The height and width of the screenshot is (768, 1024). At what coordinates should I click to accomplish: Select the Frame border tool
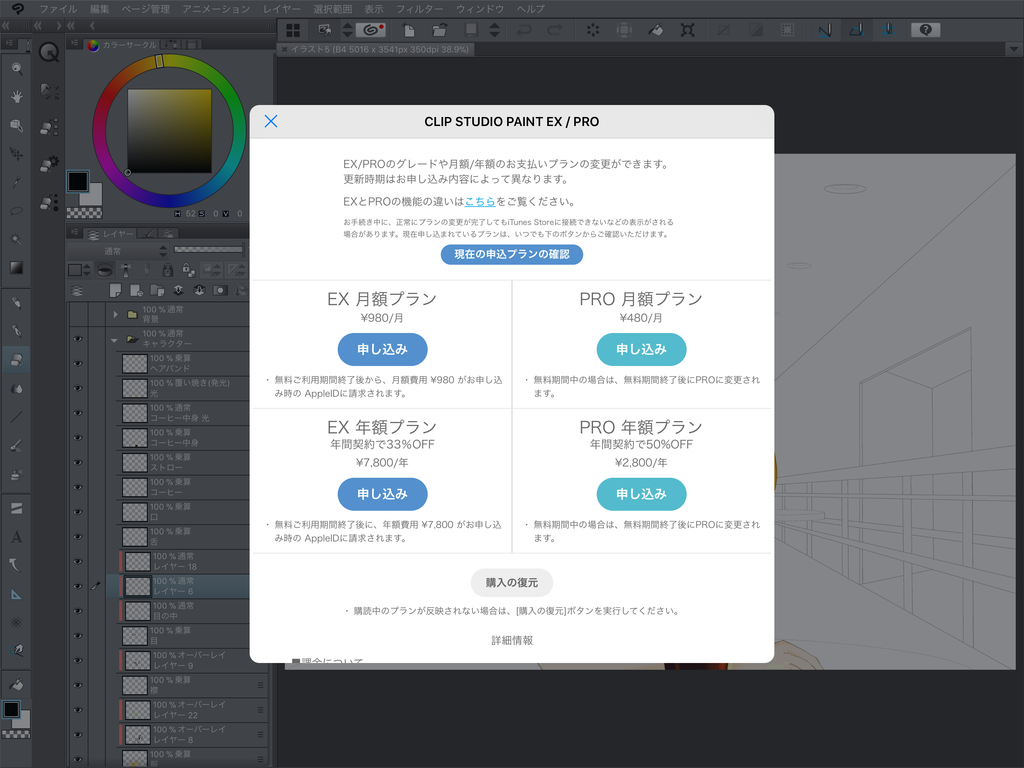coord(16,508)
